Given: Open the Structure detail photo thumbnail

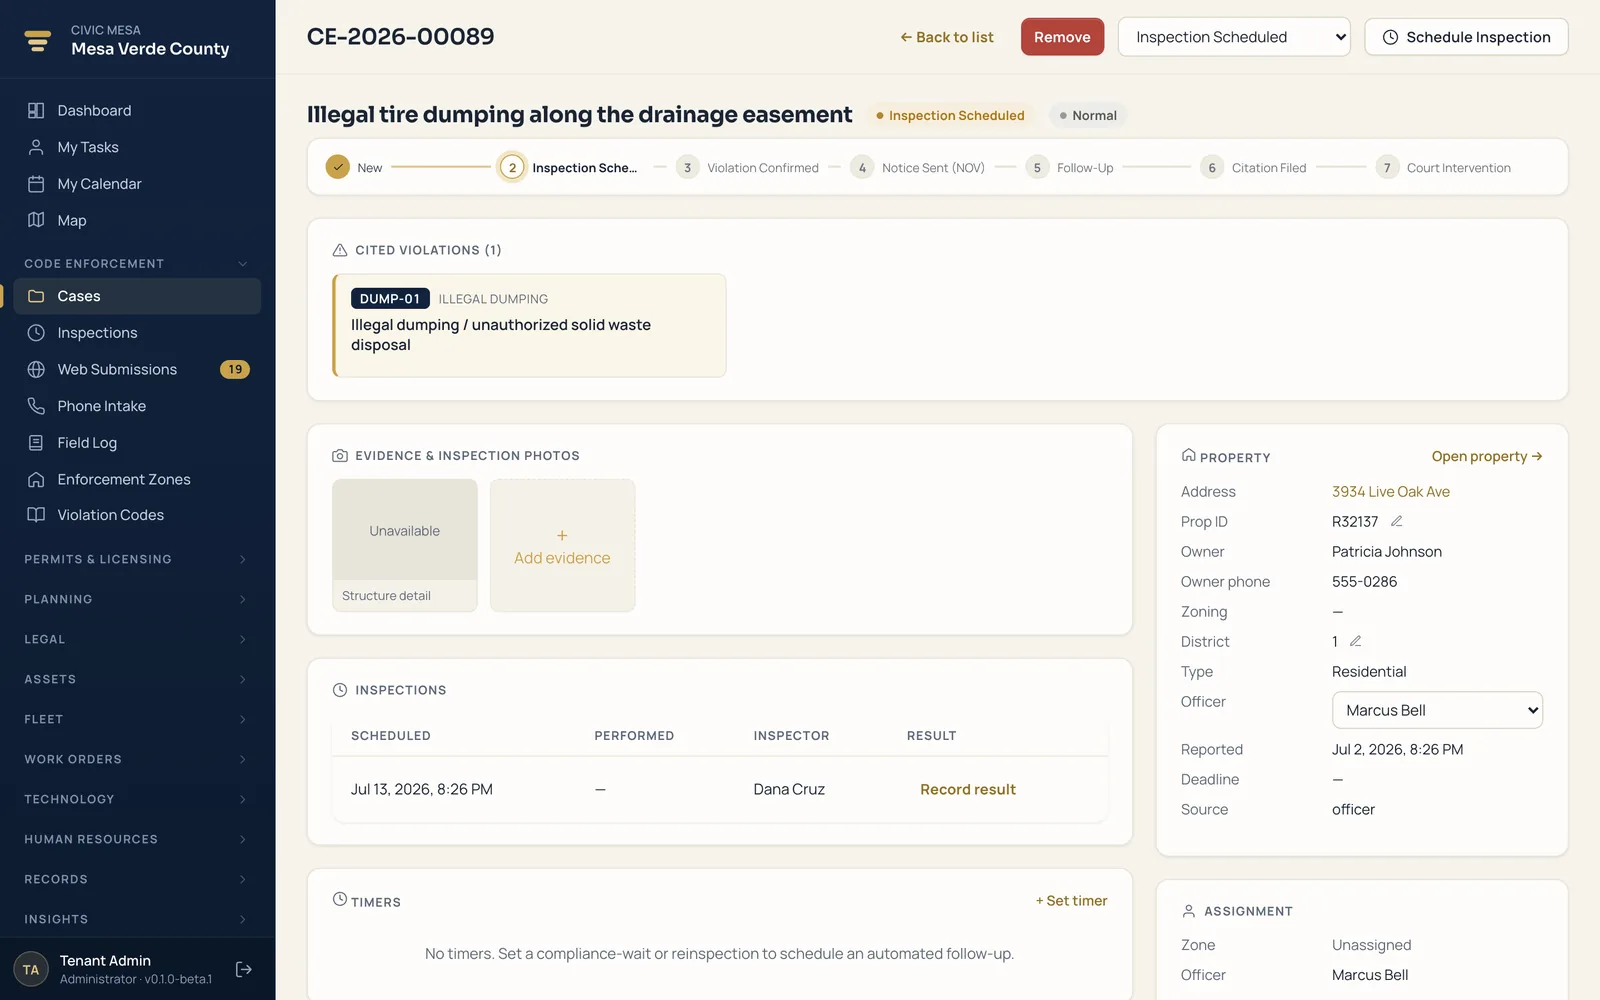Looking at the screenshot, I should 404,545.
